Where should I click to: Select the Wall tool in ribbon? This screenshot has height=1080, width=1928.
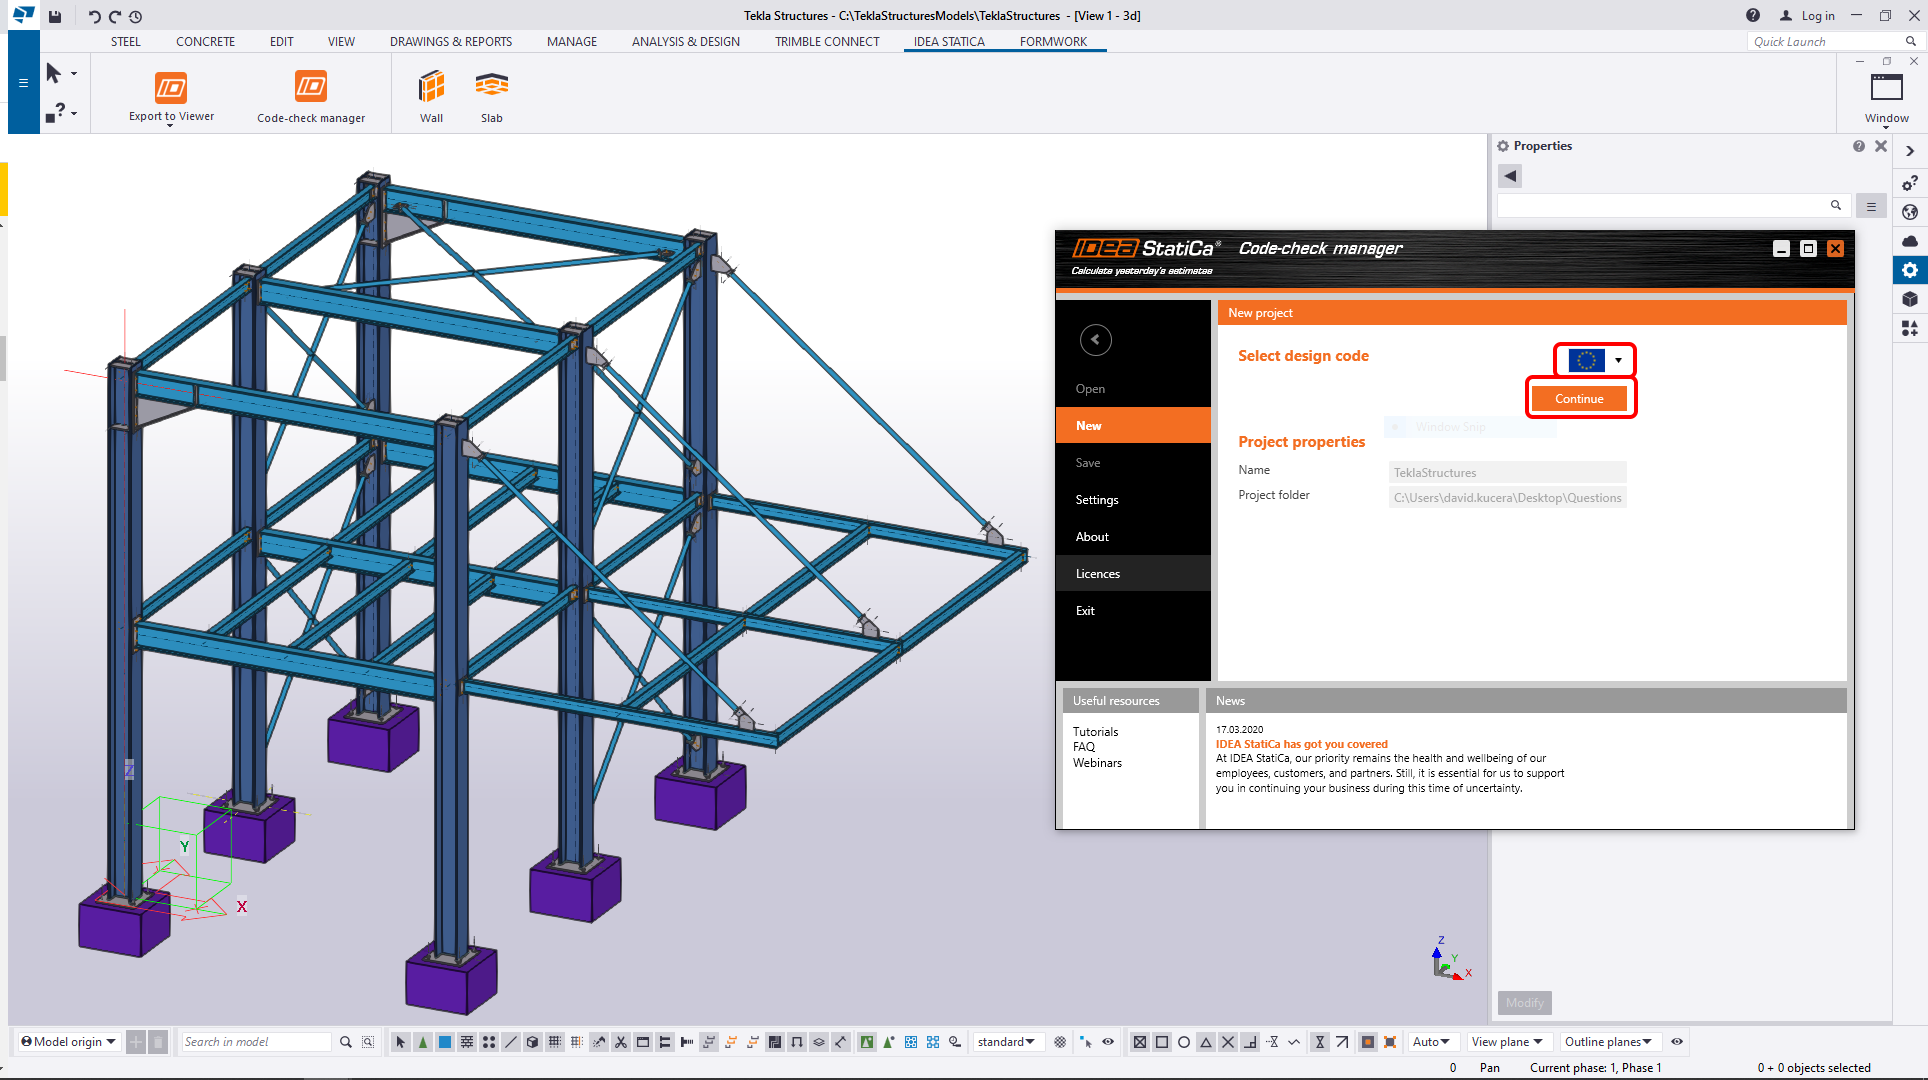coord(431,88)
